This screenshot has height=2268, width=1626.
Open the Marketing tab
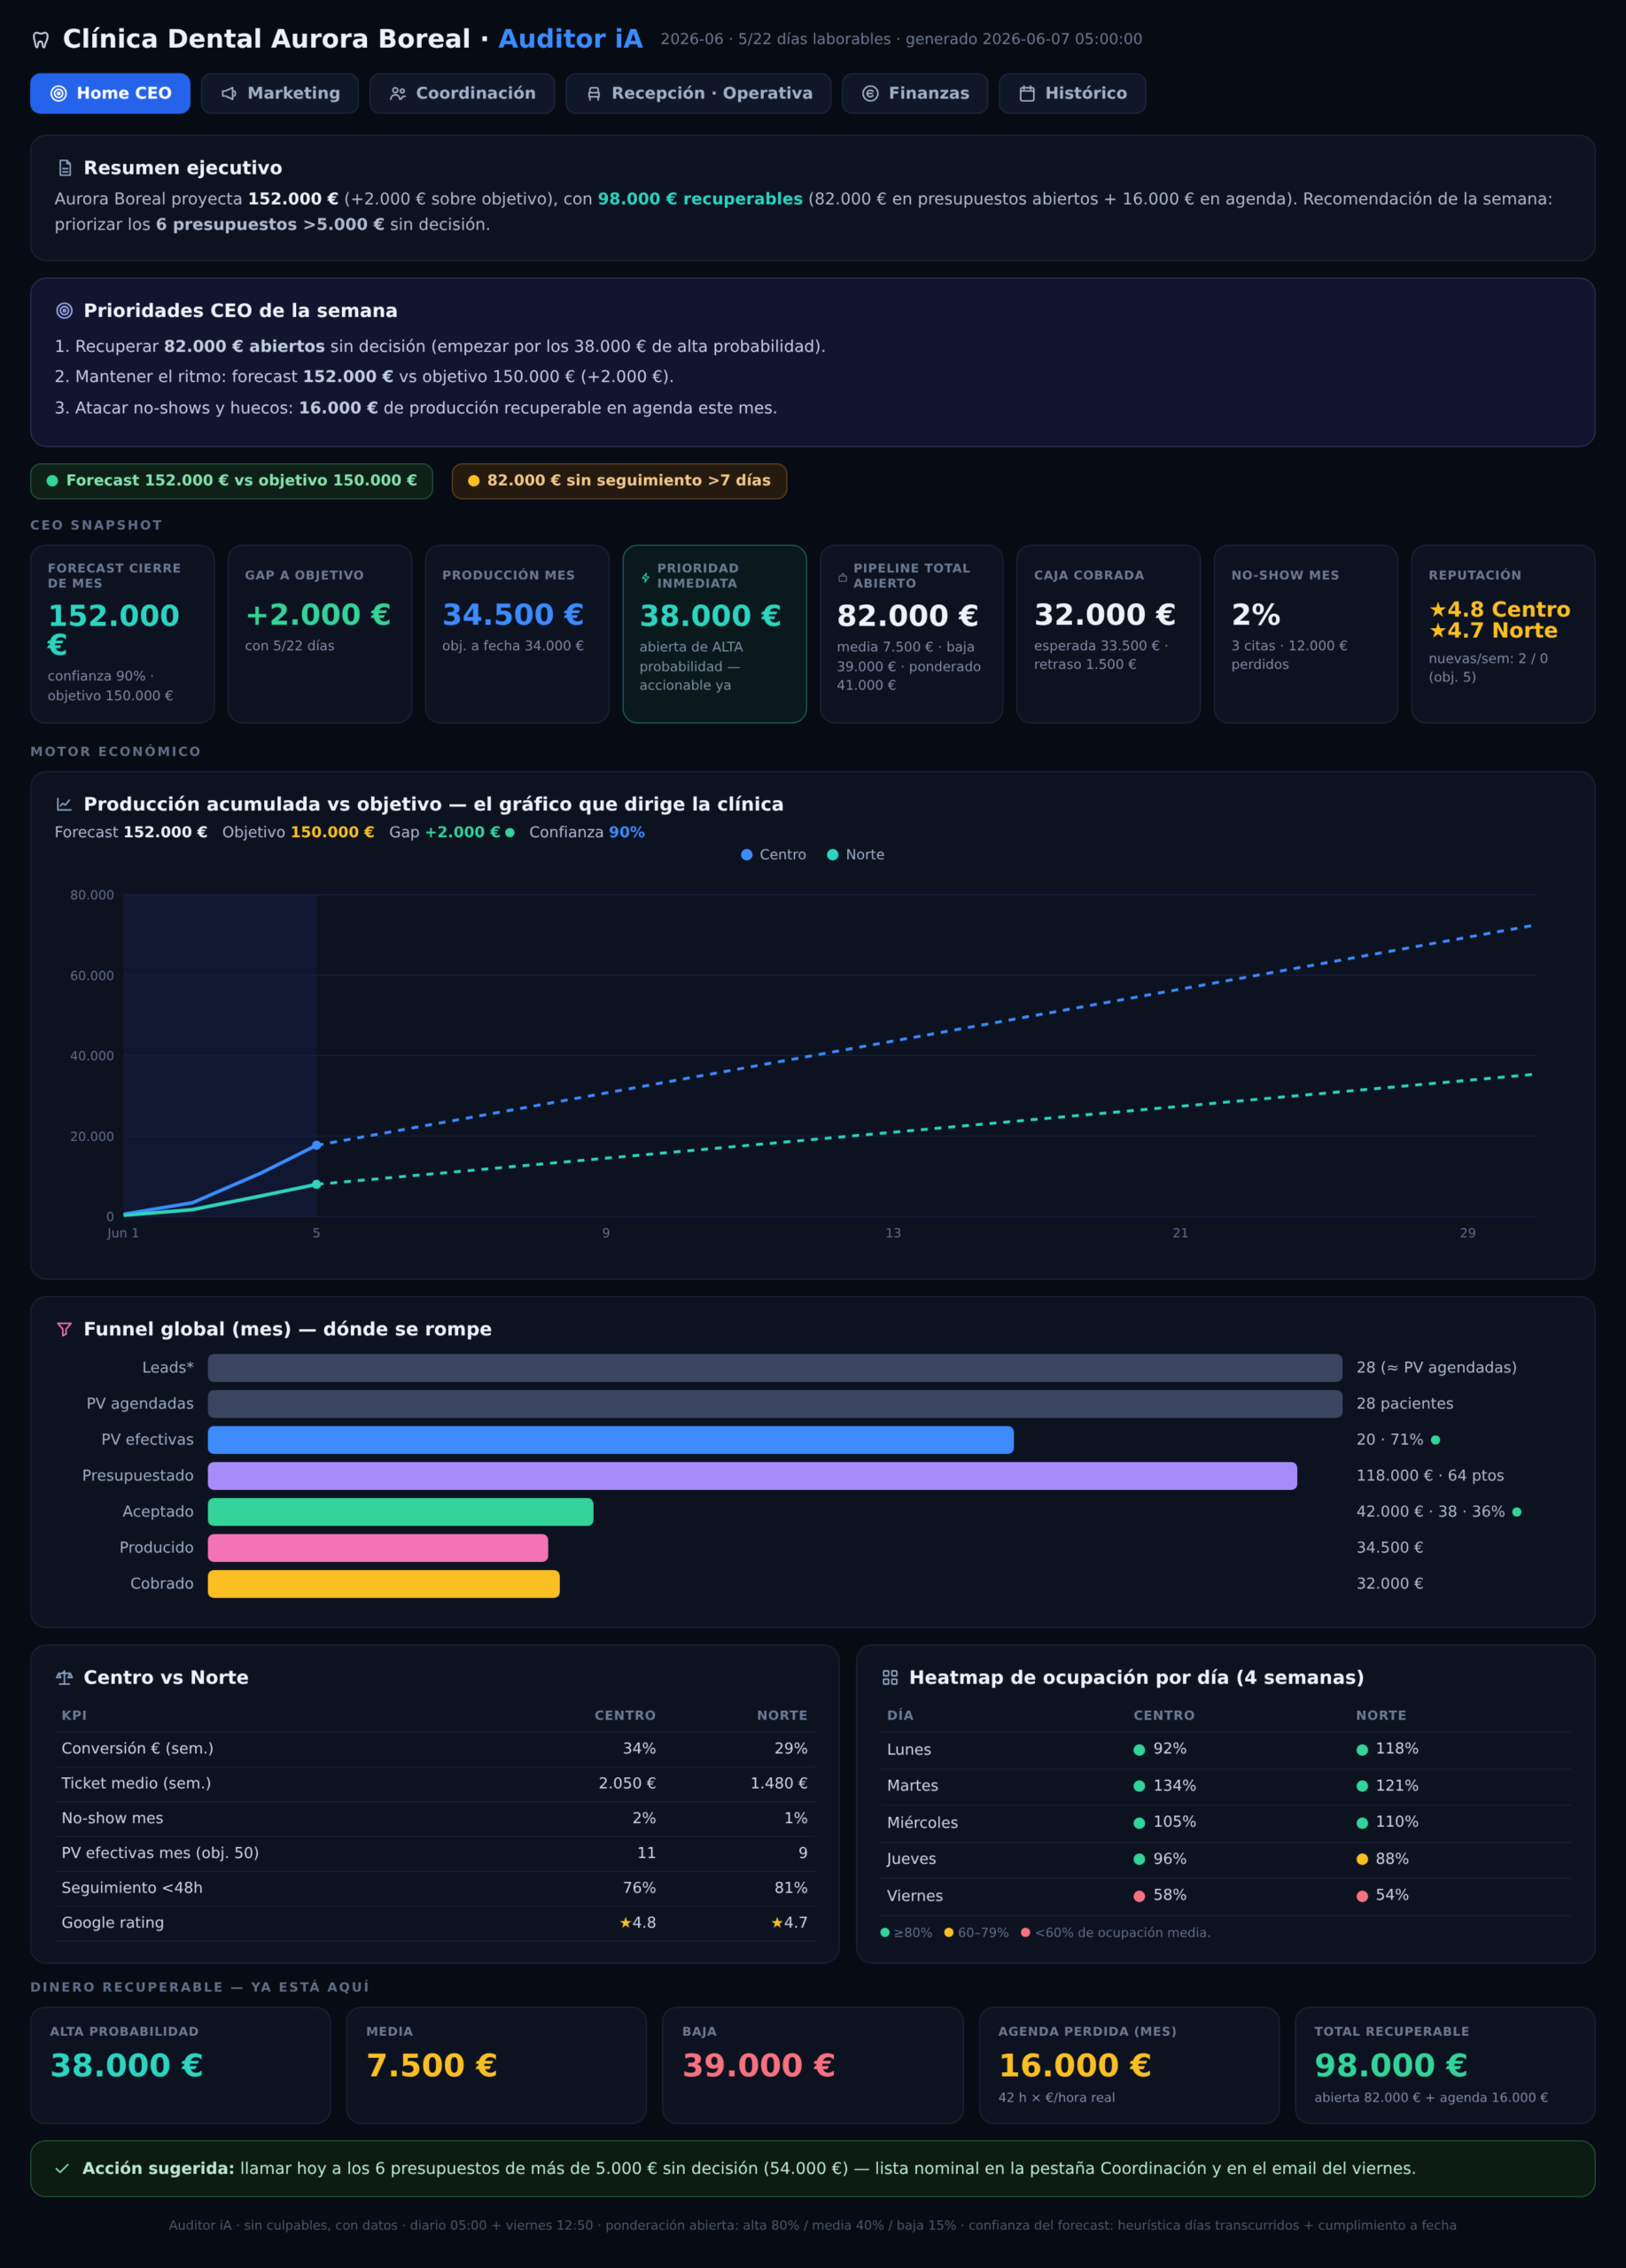click(280, 93)
